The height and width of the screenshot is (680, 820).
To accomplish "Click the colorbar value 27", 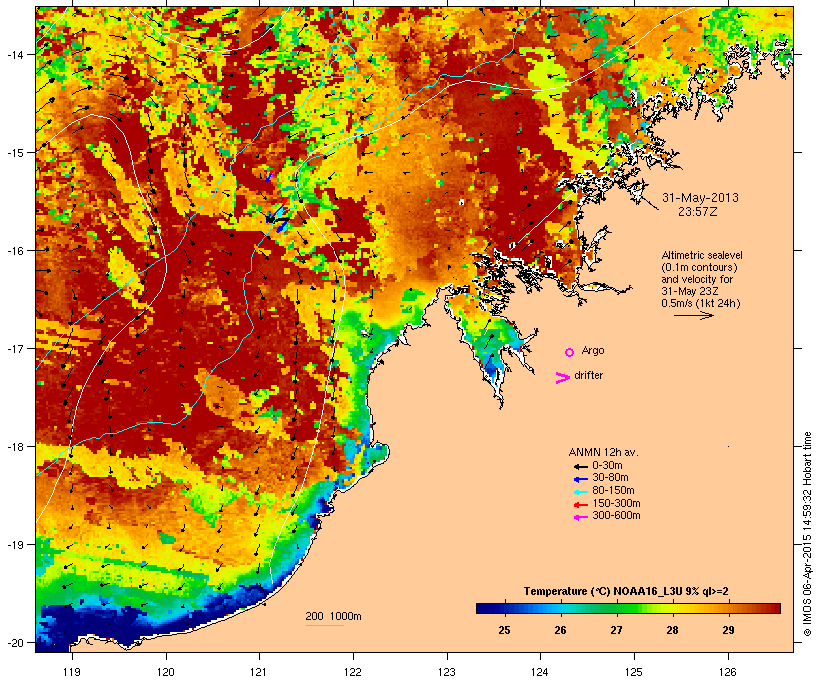I will [617, 630].
